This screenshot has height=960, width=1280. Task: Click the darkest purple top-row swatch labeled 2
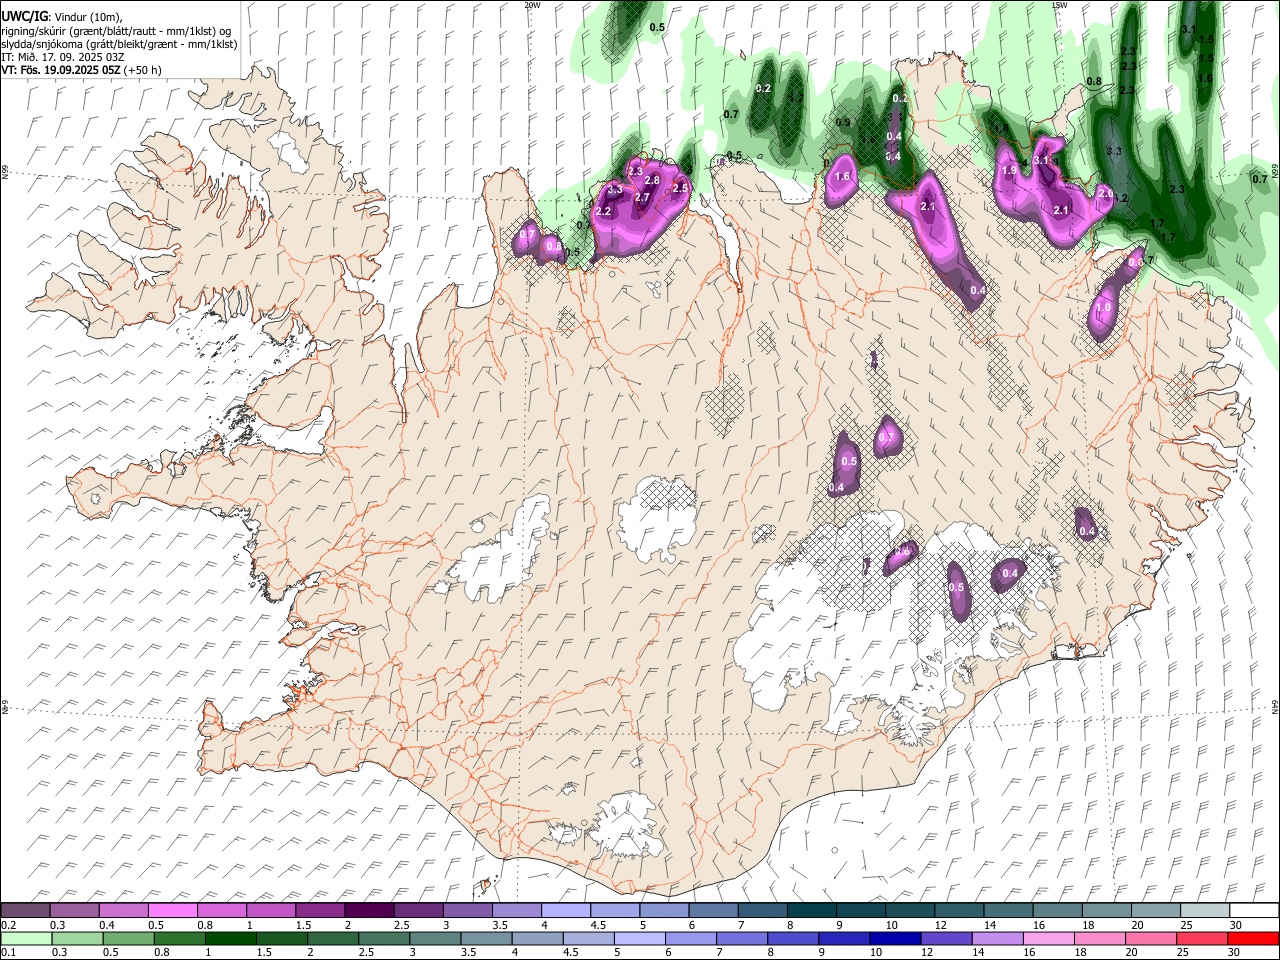pos(369,911)
